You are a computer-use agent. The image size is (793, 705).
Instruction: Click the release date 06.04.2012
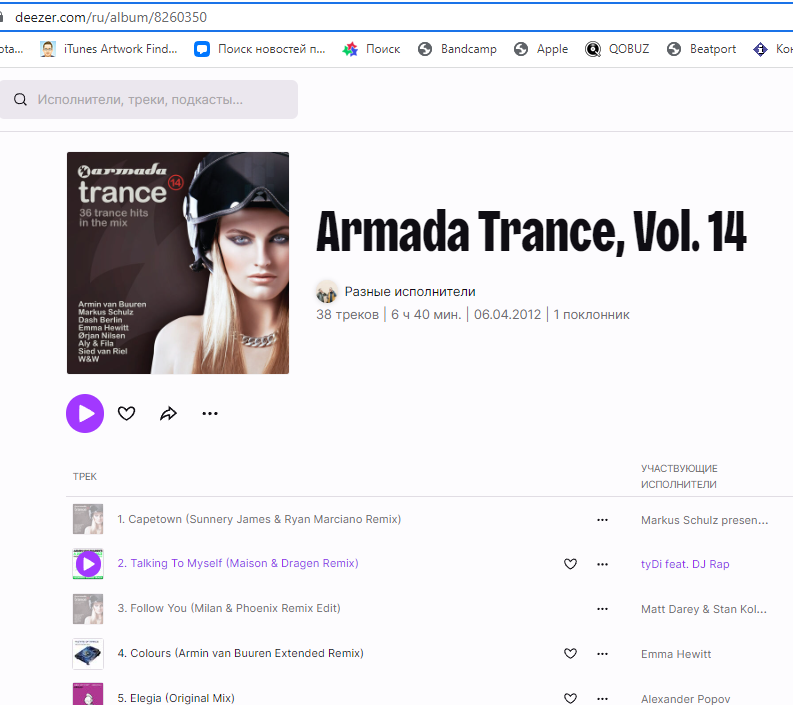pos(507,315)
